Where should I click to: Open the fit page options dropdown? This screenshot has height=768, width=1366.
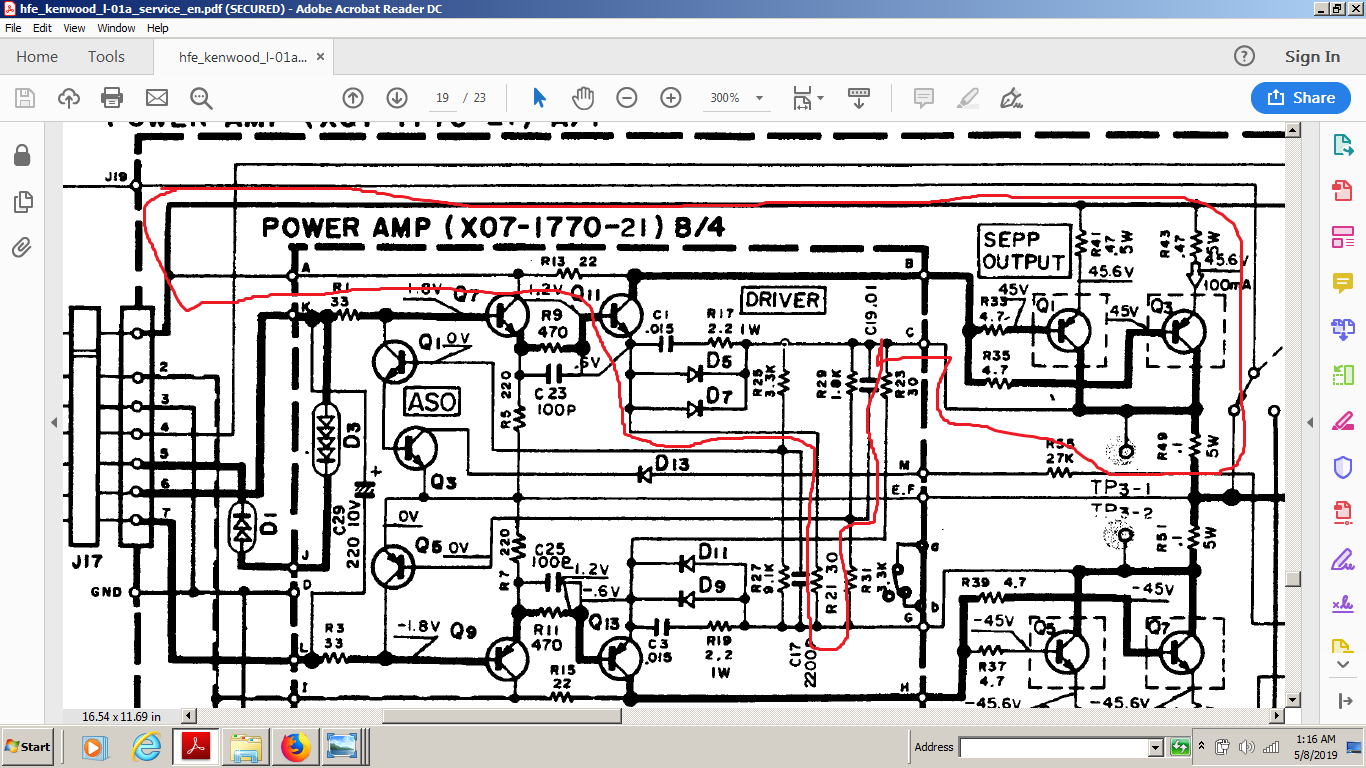(x=808, y=98)
